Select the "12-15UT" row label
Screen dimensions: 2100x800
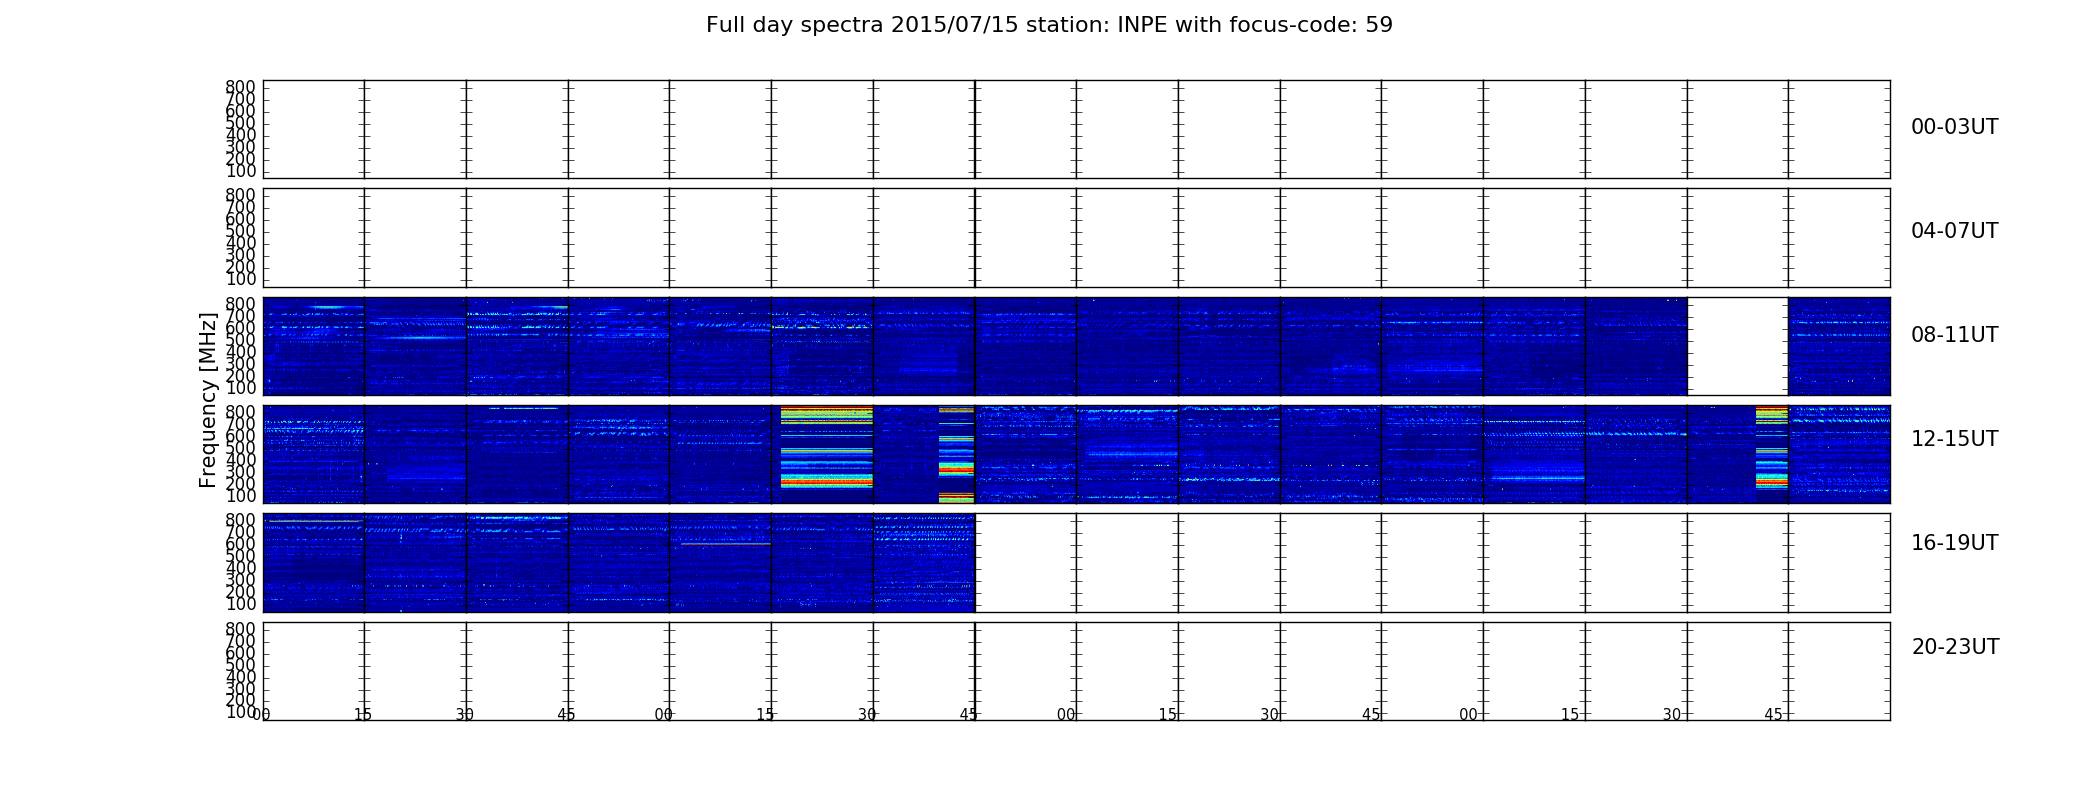click(1954, 439)
